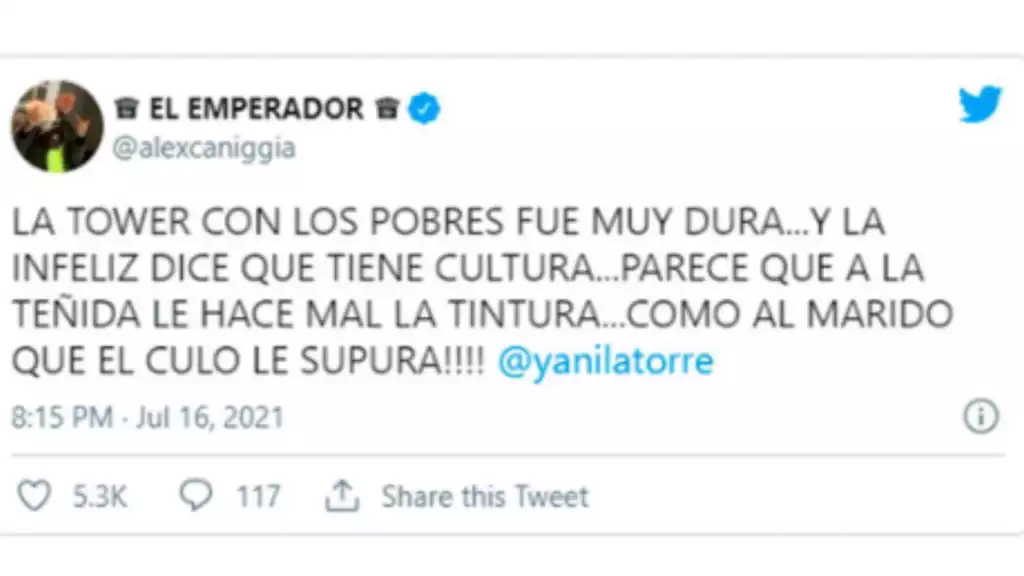
Task: Click the 8:15 PM time text
Action: pyautogui.click(x=62, y=417)
